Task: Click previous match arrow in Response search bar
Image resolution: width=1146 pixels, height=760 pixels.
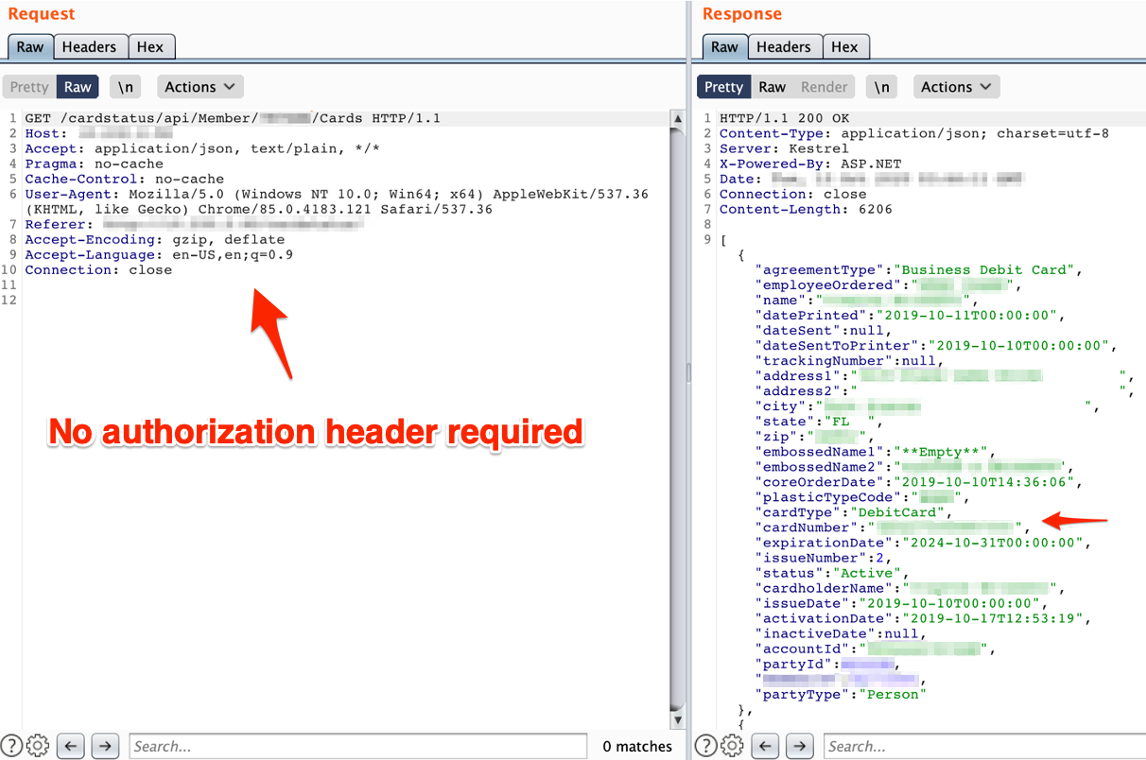Action: coord(765,746)
